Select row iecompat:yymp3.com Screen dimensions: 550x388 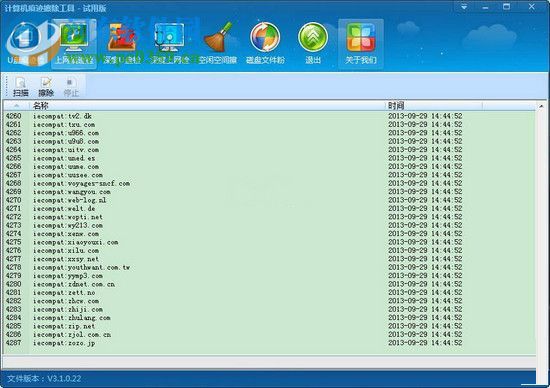click(269, 276)
